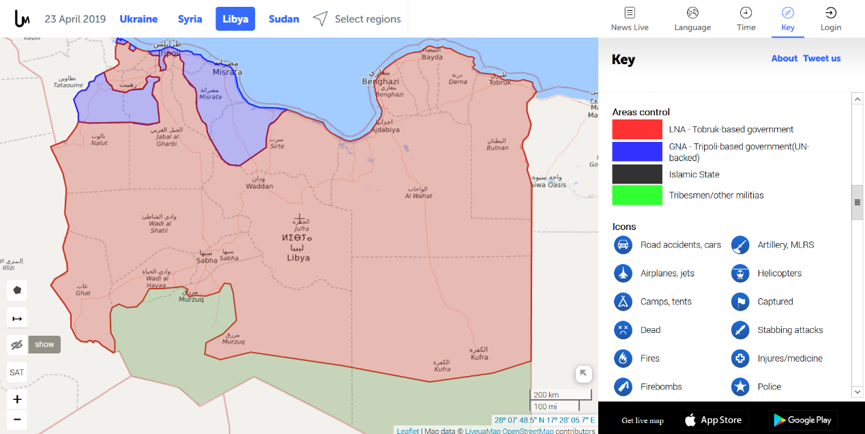The height and width of the screenshot is (434, 865).
Task: Click the show button on the map
Action: pos(45,345)
